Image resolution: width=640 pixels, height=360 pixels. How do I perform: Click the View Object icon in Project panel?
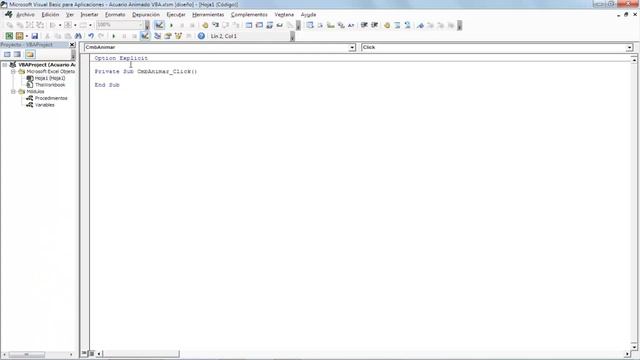pyautogui.click(x=17, y=54)
